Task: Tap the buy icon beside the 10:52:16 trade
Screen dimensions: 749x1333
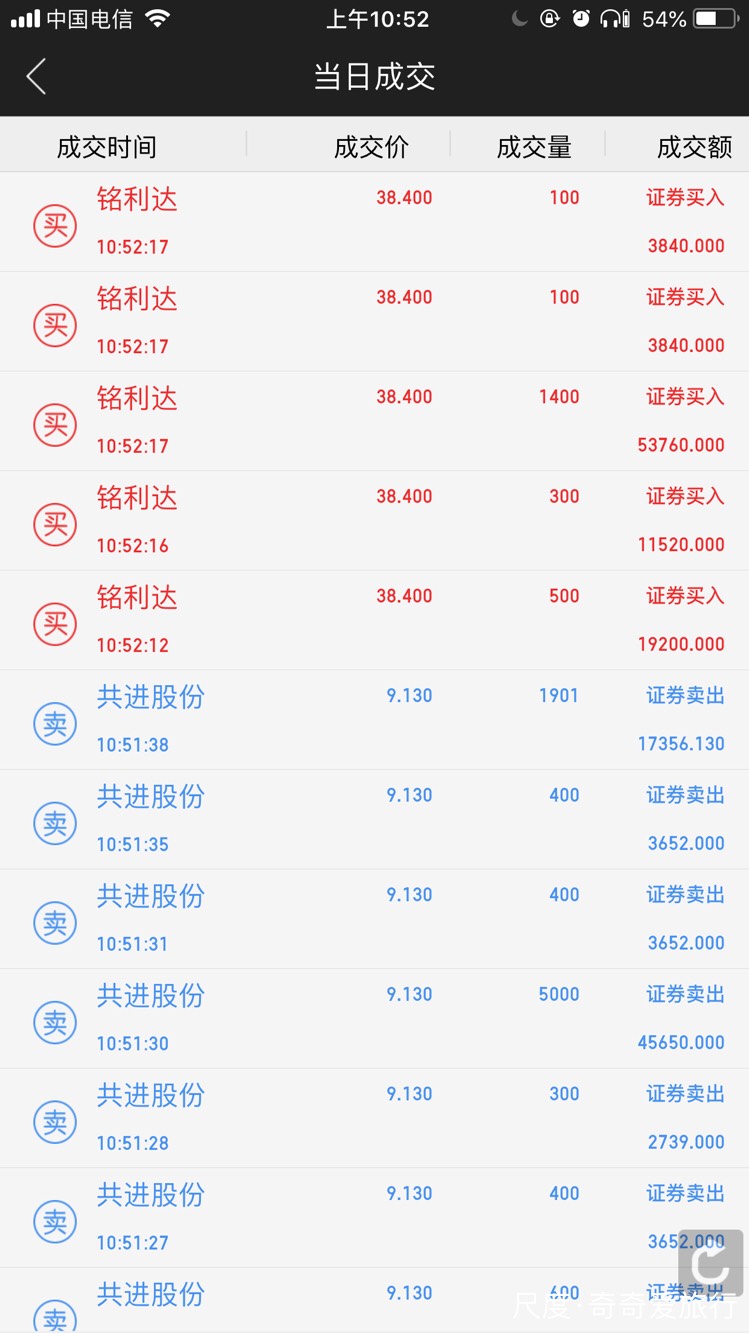Action: point(55,523)
